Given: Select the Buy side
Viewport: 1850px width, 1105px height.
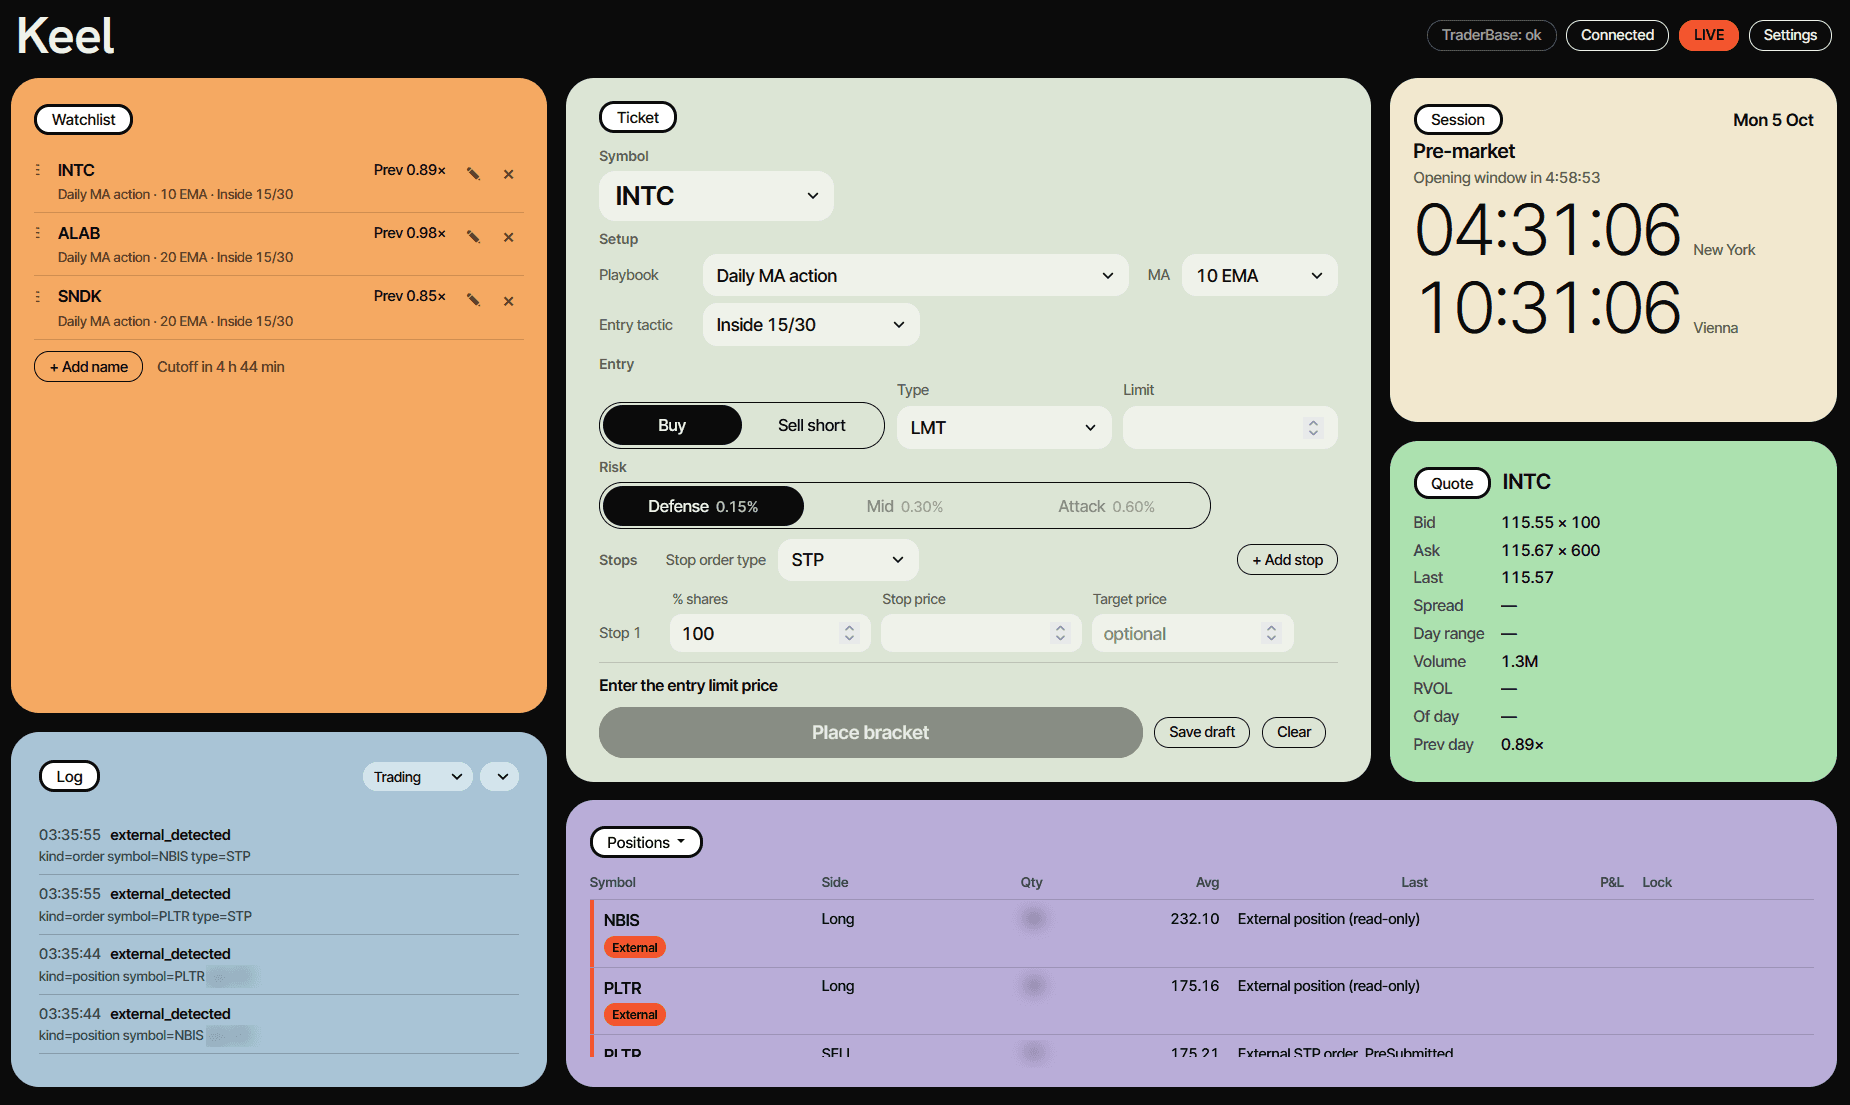Looking at the screenshot, I should (672, 425).
